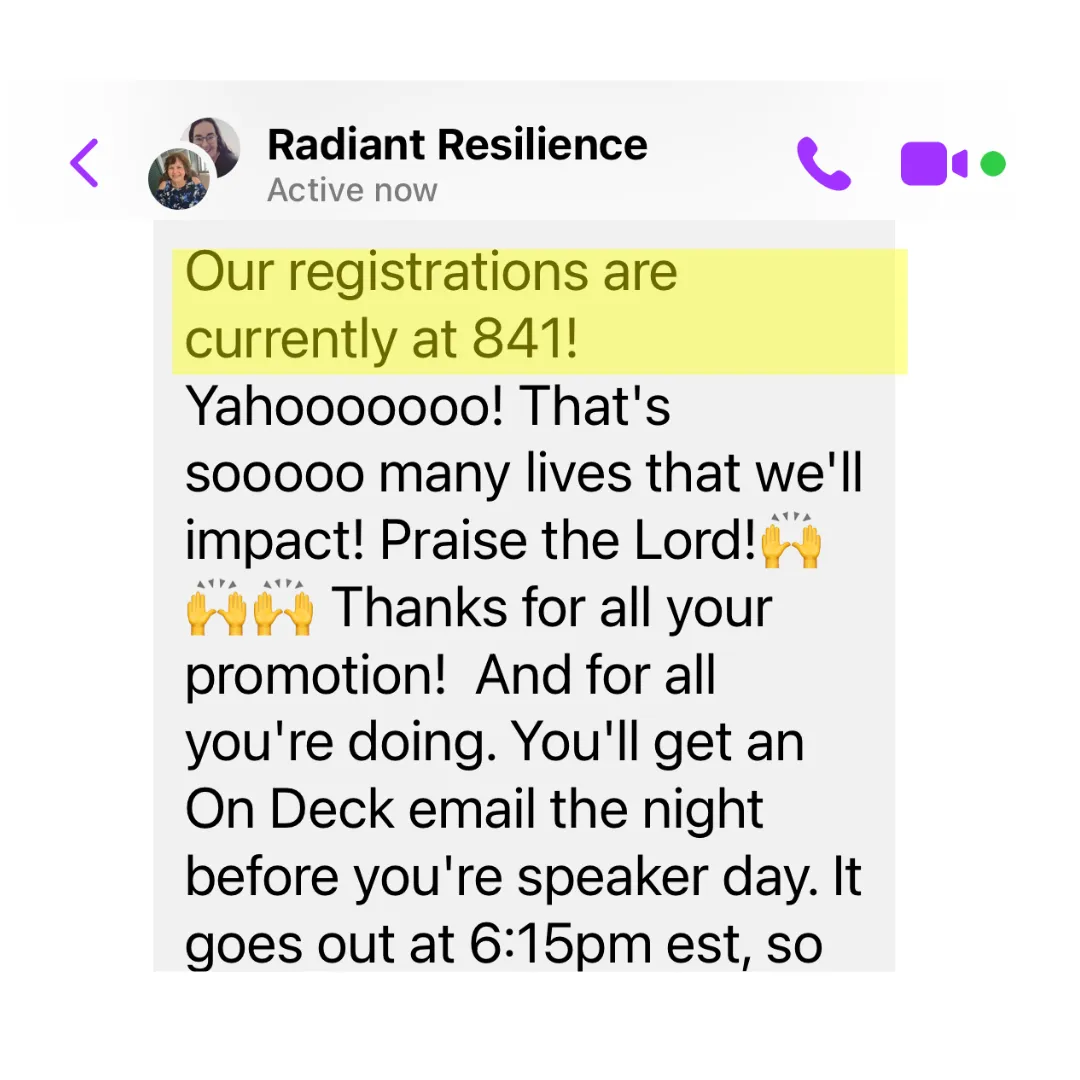Tap the lower group avatar photo

pyautogui.click(x=178, y=179)
